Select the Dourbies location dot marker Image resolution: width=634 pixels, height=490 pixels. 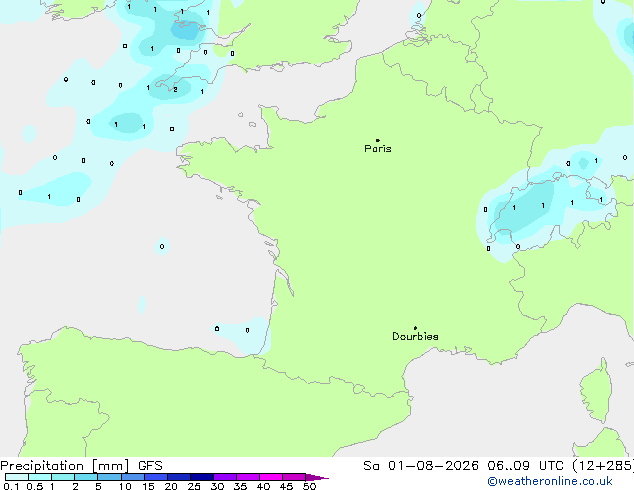[415, 328]
